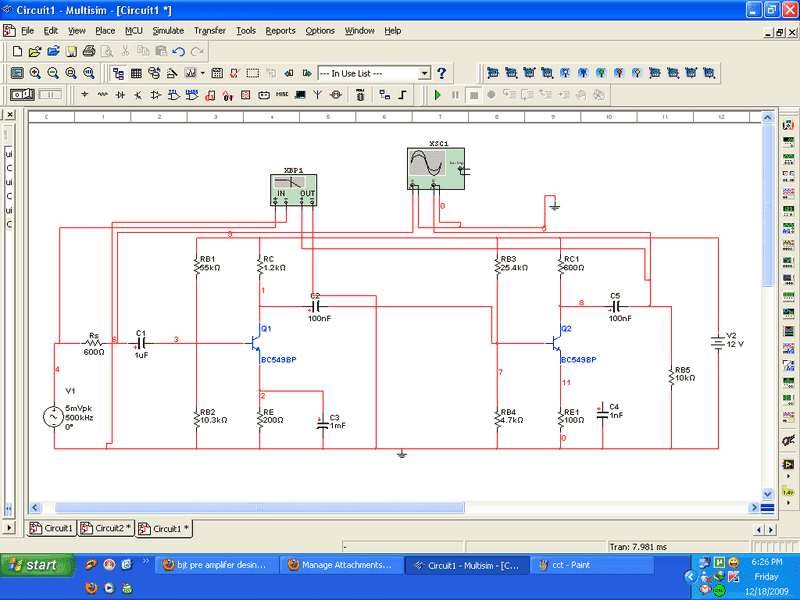This screenshot has height=600, width=800.
Task: Click the blue Help question mark icon
Action: tap(441, 73)
